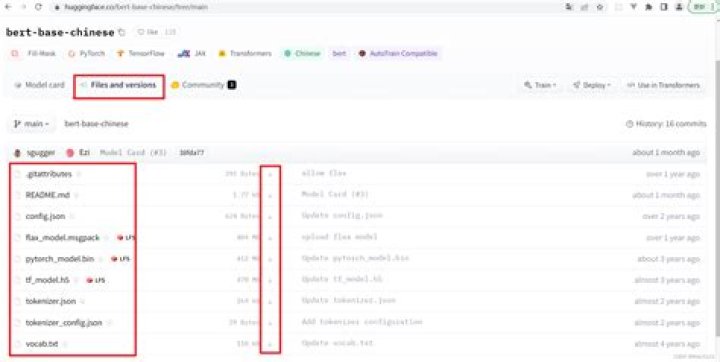Download .gitattributes with its download icon
Screen dimensions: 720x362
pyautogui.click(x=270, y=175)
